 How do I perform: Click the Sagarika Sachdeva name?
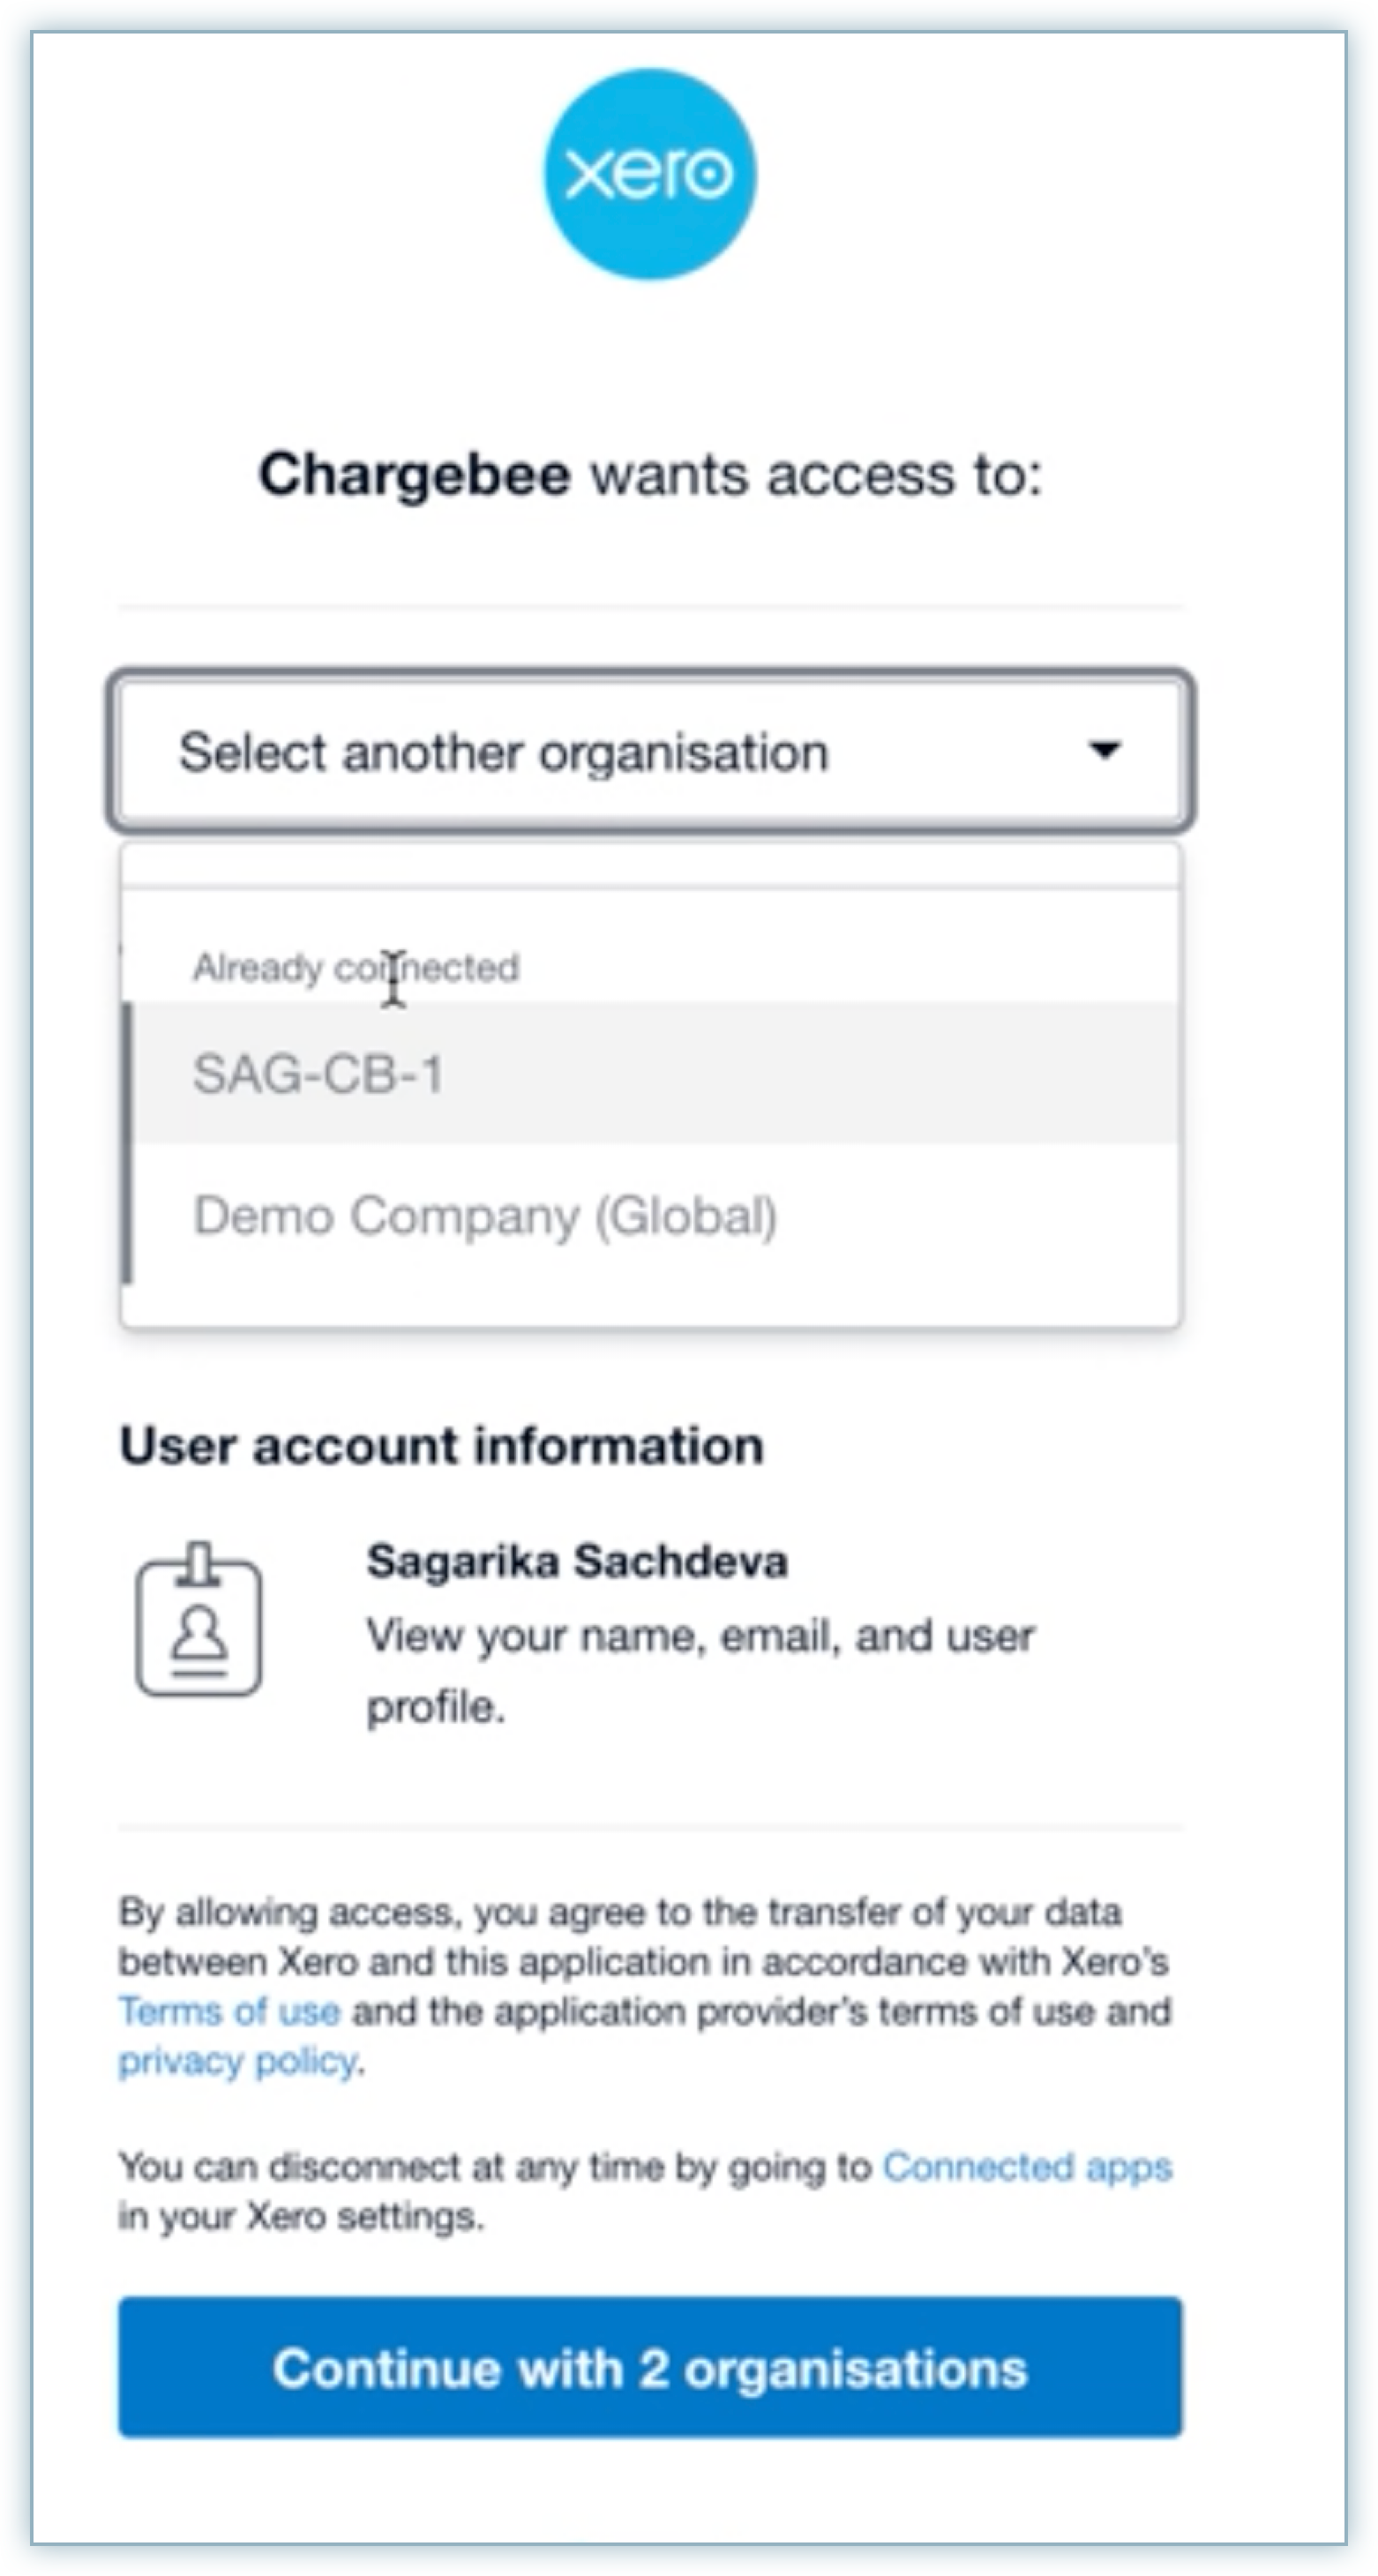coord(577,1561)
